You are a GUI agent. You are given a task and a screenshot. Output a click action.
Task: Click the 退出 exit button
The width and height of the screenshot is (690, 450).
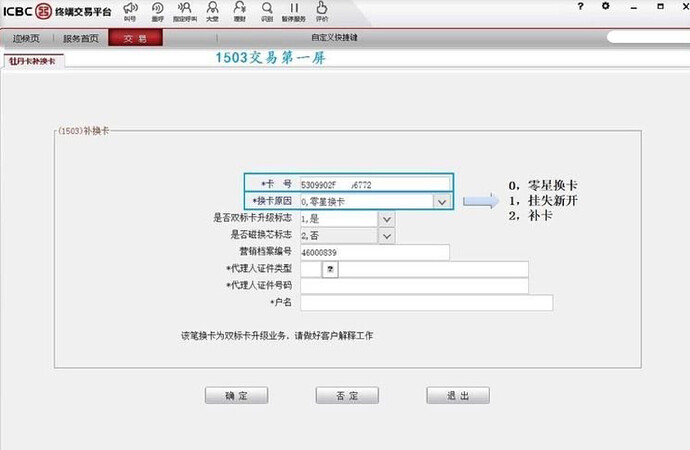click(x=458, y=395)
